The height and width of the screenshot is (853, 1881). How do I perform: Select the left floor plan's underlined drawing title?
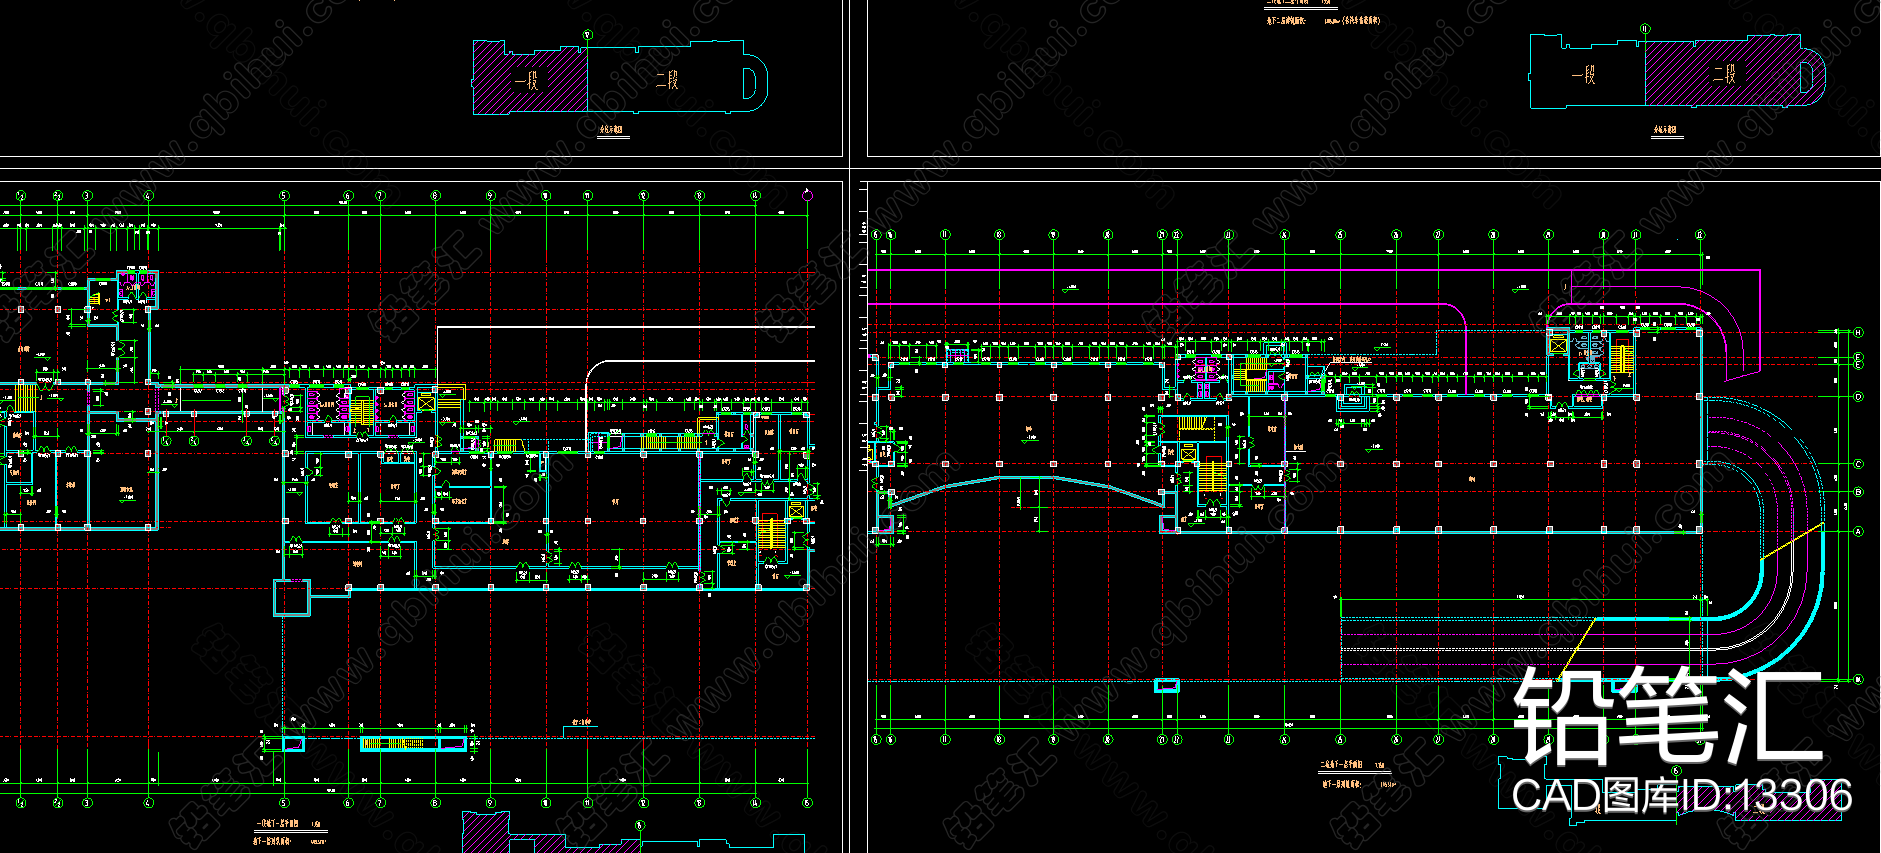coord(290,824)
